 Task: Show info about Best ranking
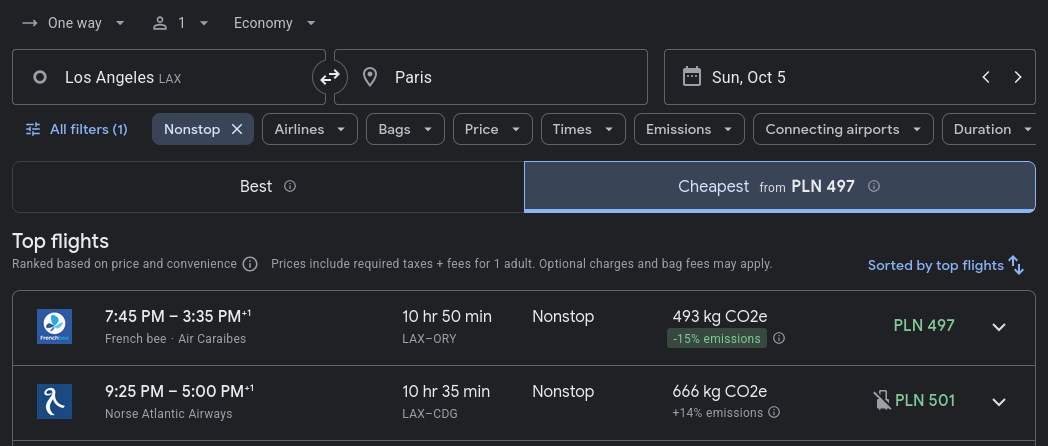[x=290, y=187]
